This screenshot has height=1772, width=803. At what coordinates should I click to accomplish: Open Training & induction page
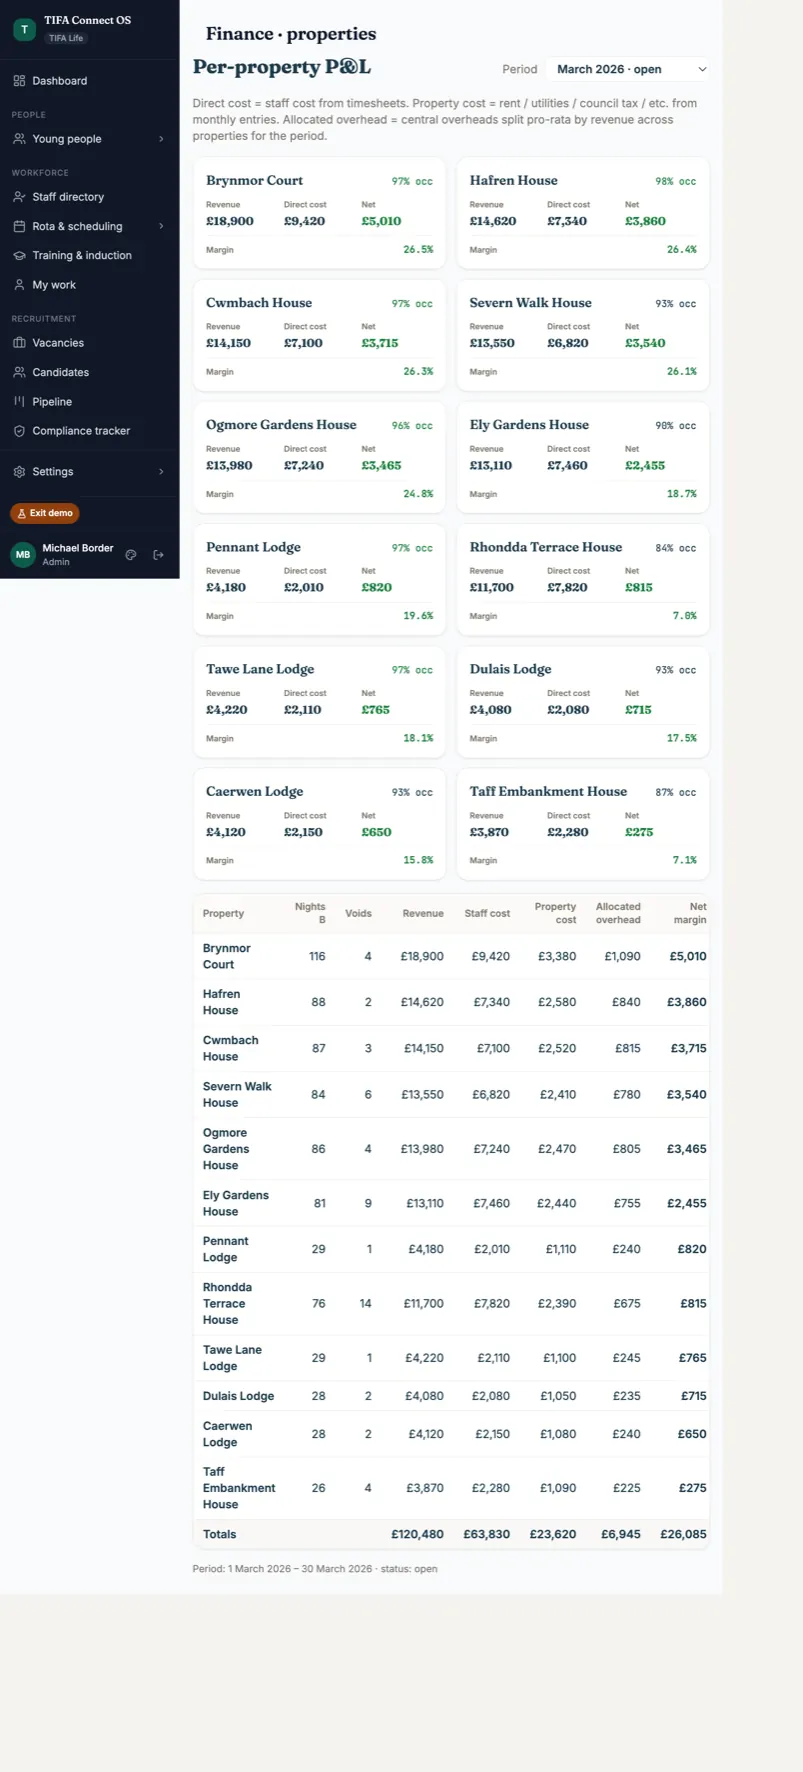click(x=89, y=255)
